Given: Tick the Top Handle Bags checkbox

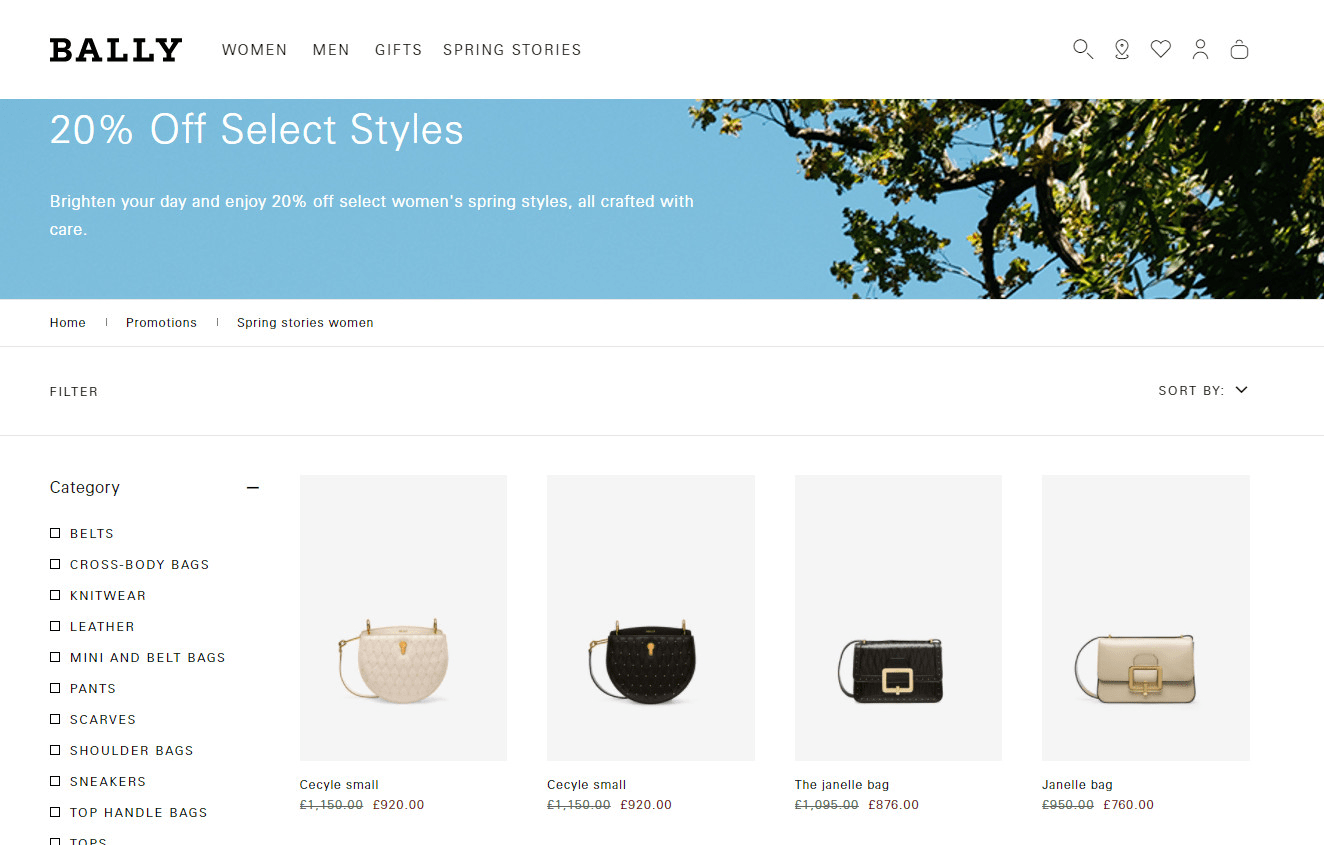Looking at the screenshot, I should [x=55, y=812].
